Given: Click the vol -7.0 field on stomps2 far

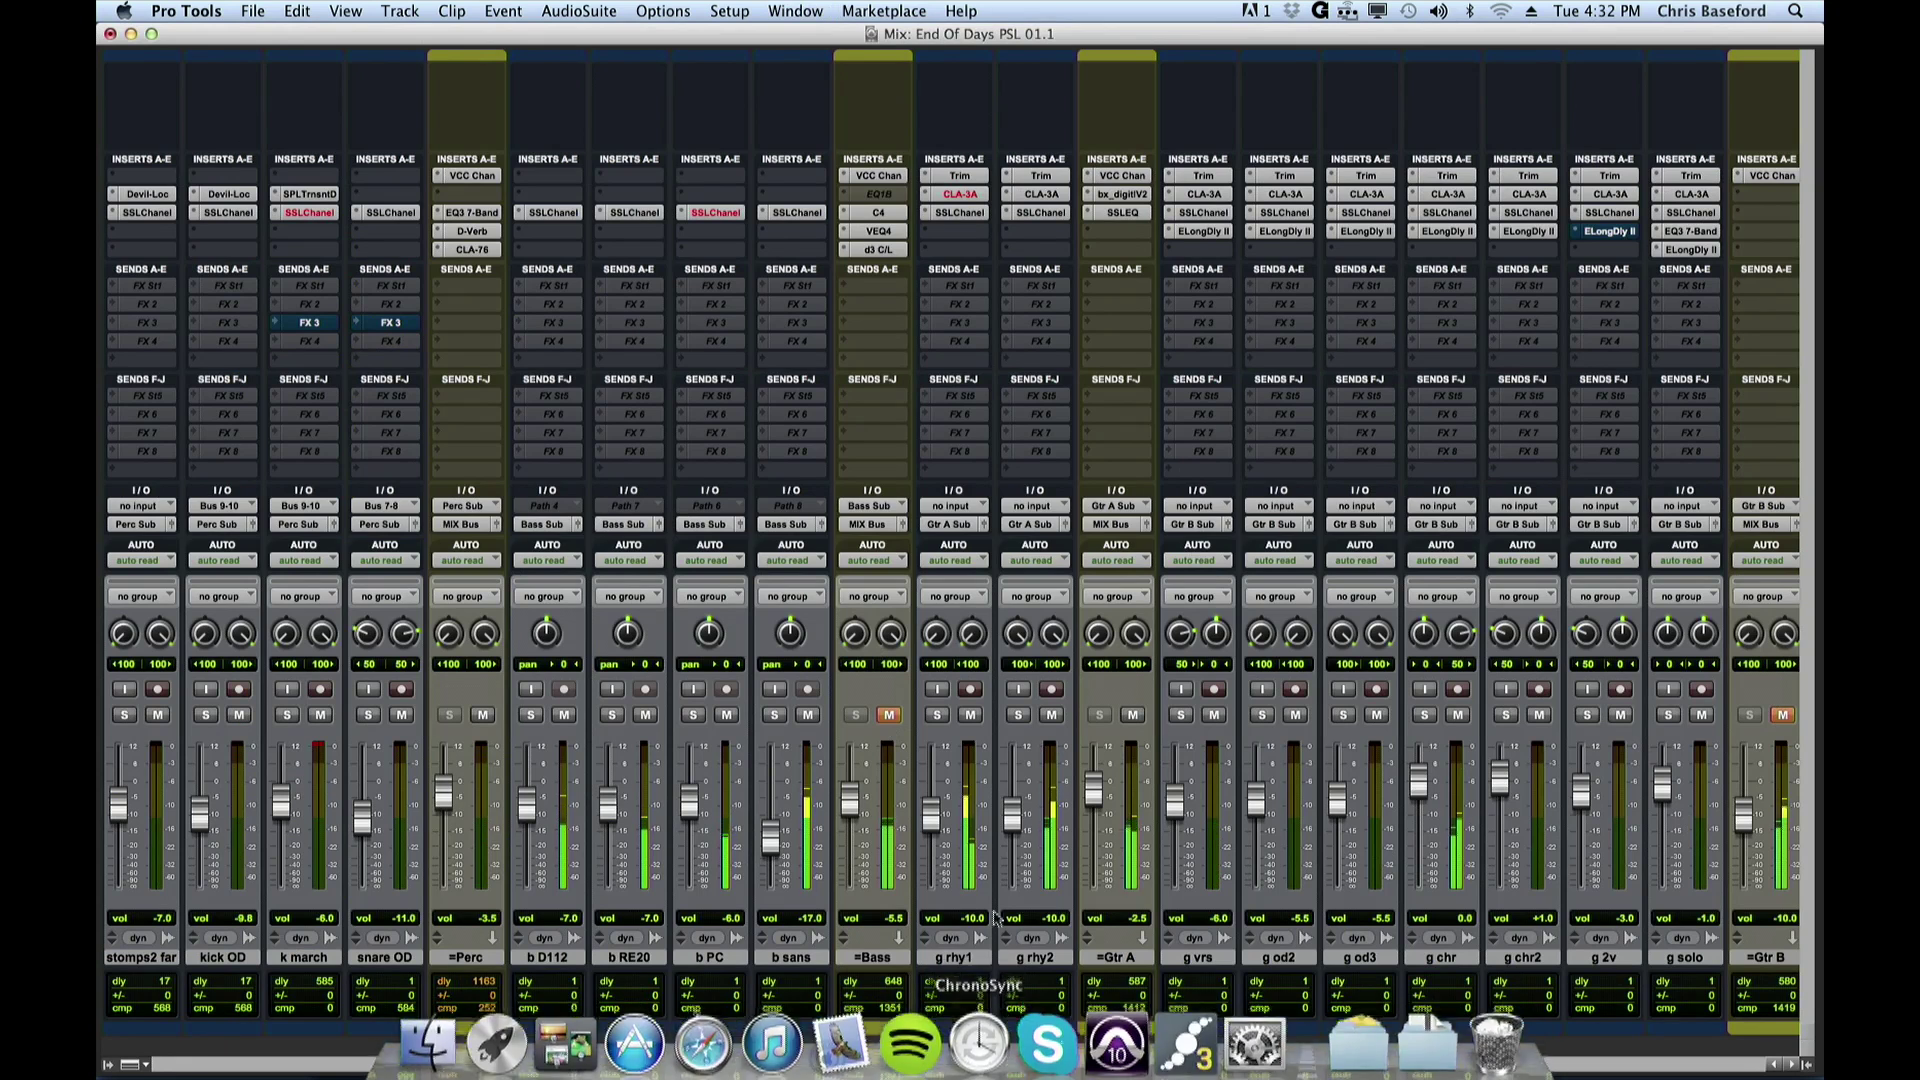Looking at the screenshot, I should tap(141, 918).
